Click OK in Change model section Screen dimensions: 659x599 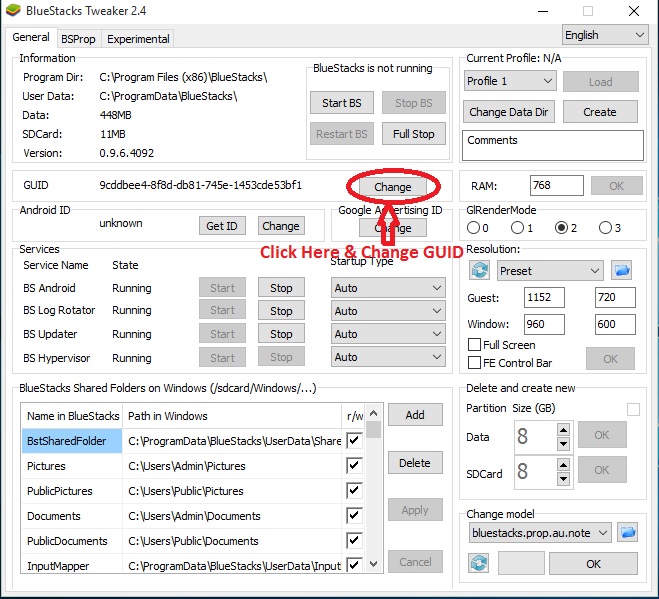[593, 564]
